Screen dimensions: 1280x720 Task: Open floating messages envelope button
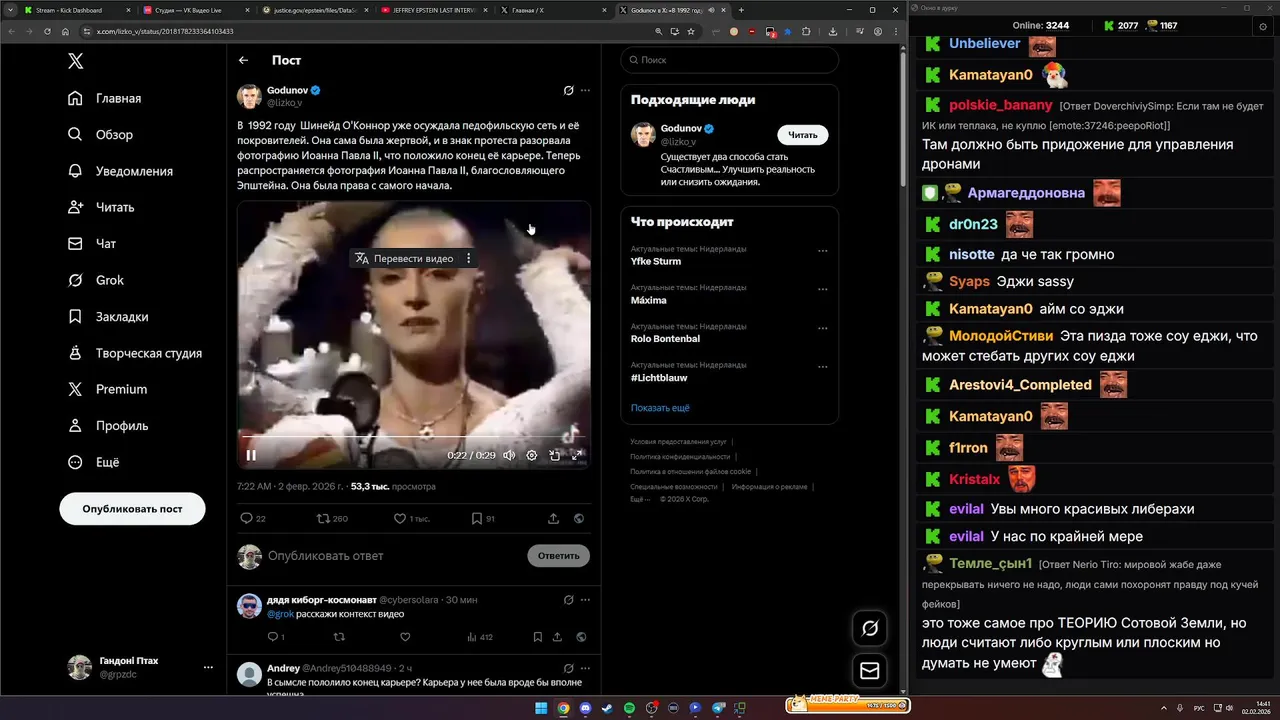point(869,671)
